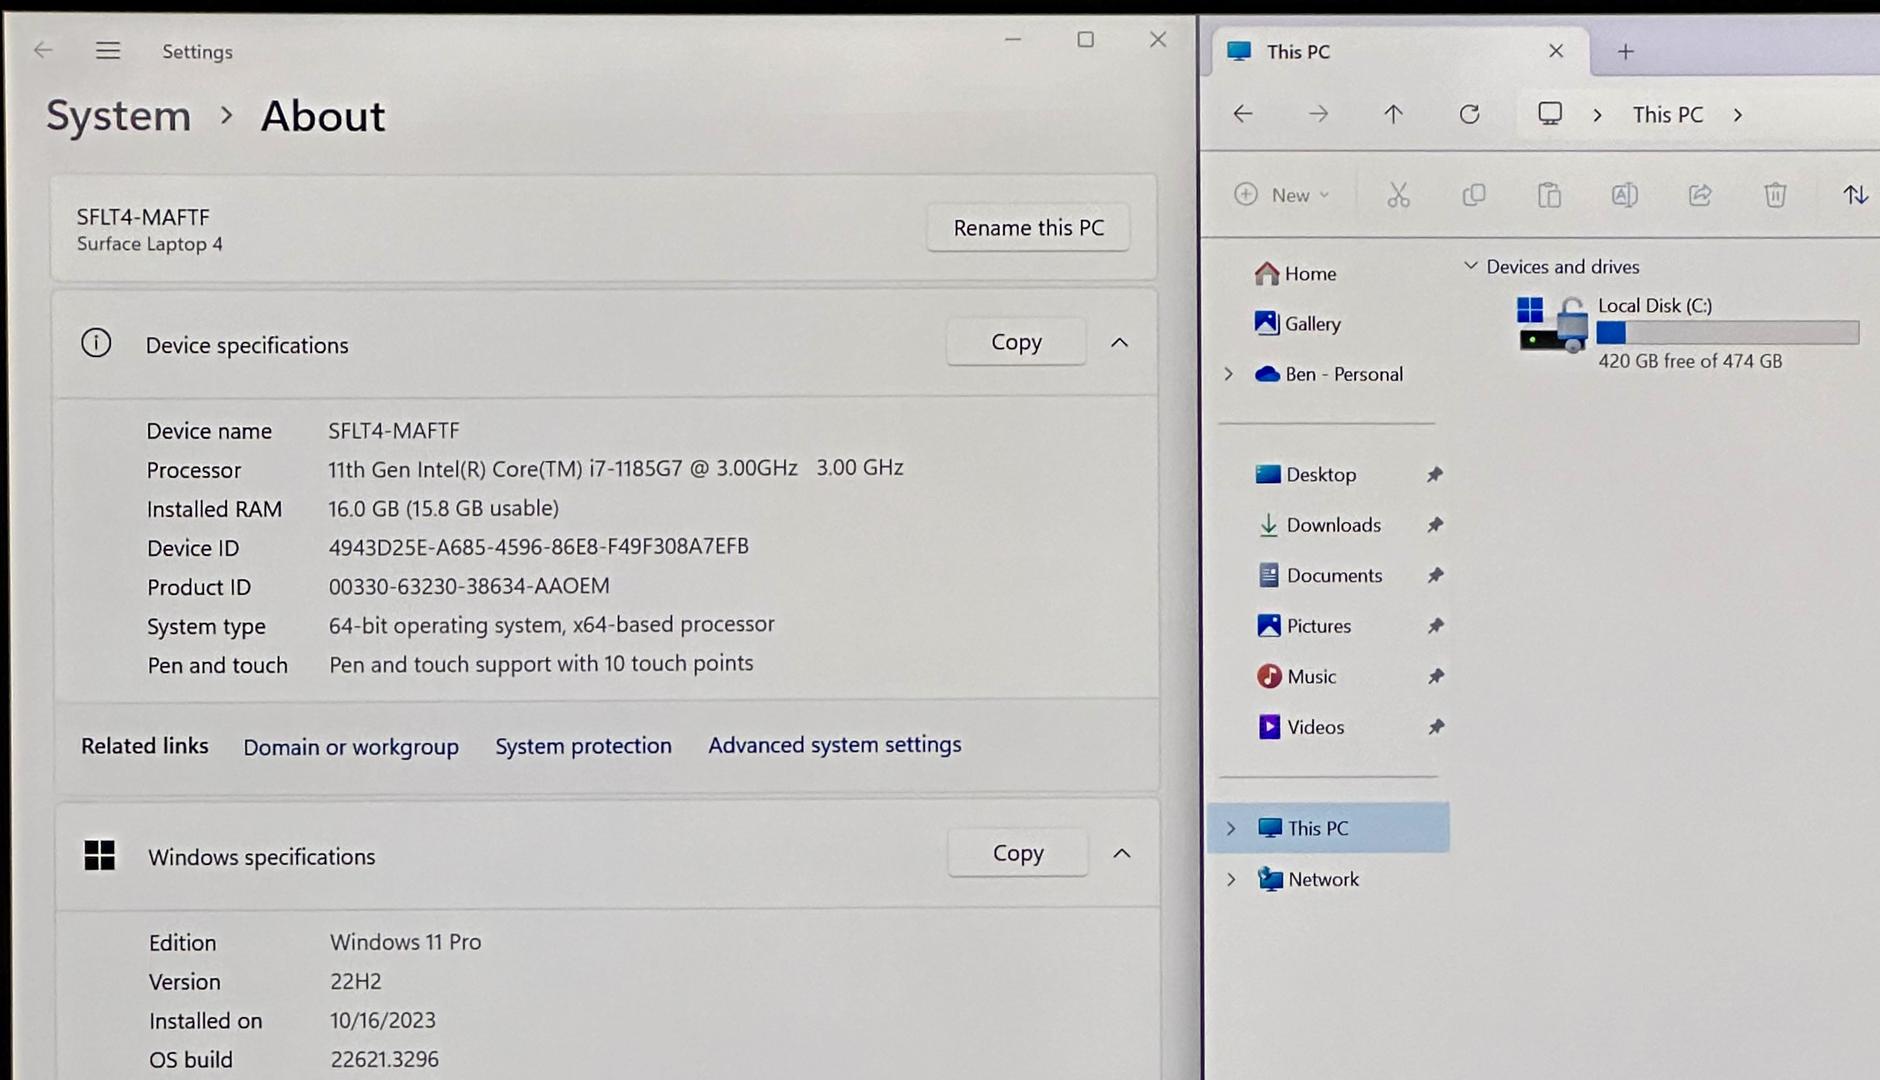1880x1080 pixels.
Task: Refresh the This PC folder view
Action: click(x=1469, y=115)
